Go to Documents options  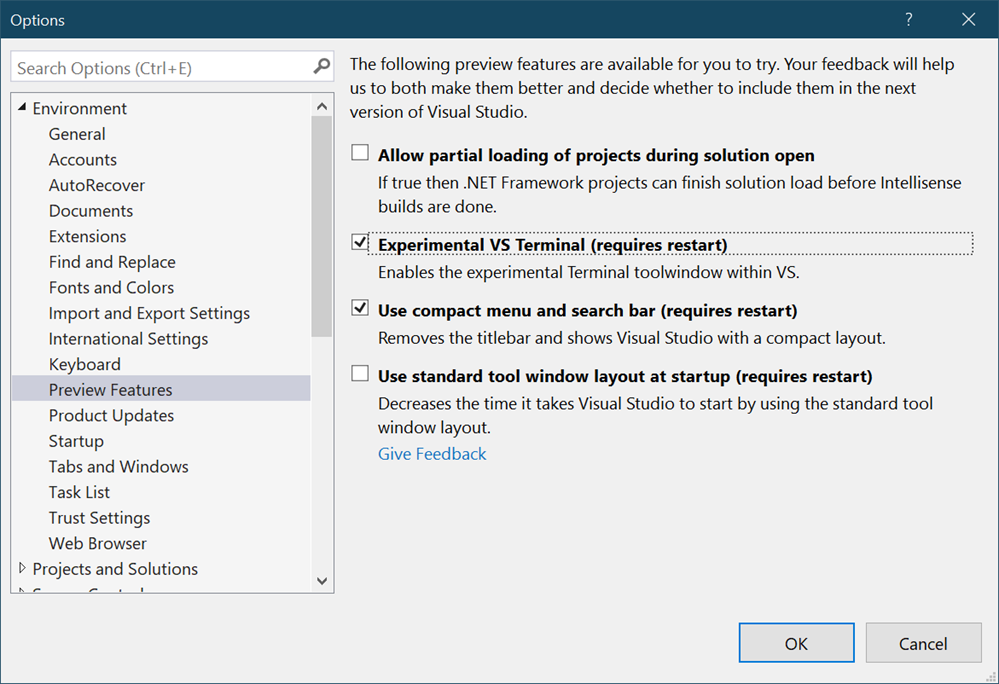tap(91, 211)
